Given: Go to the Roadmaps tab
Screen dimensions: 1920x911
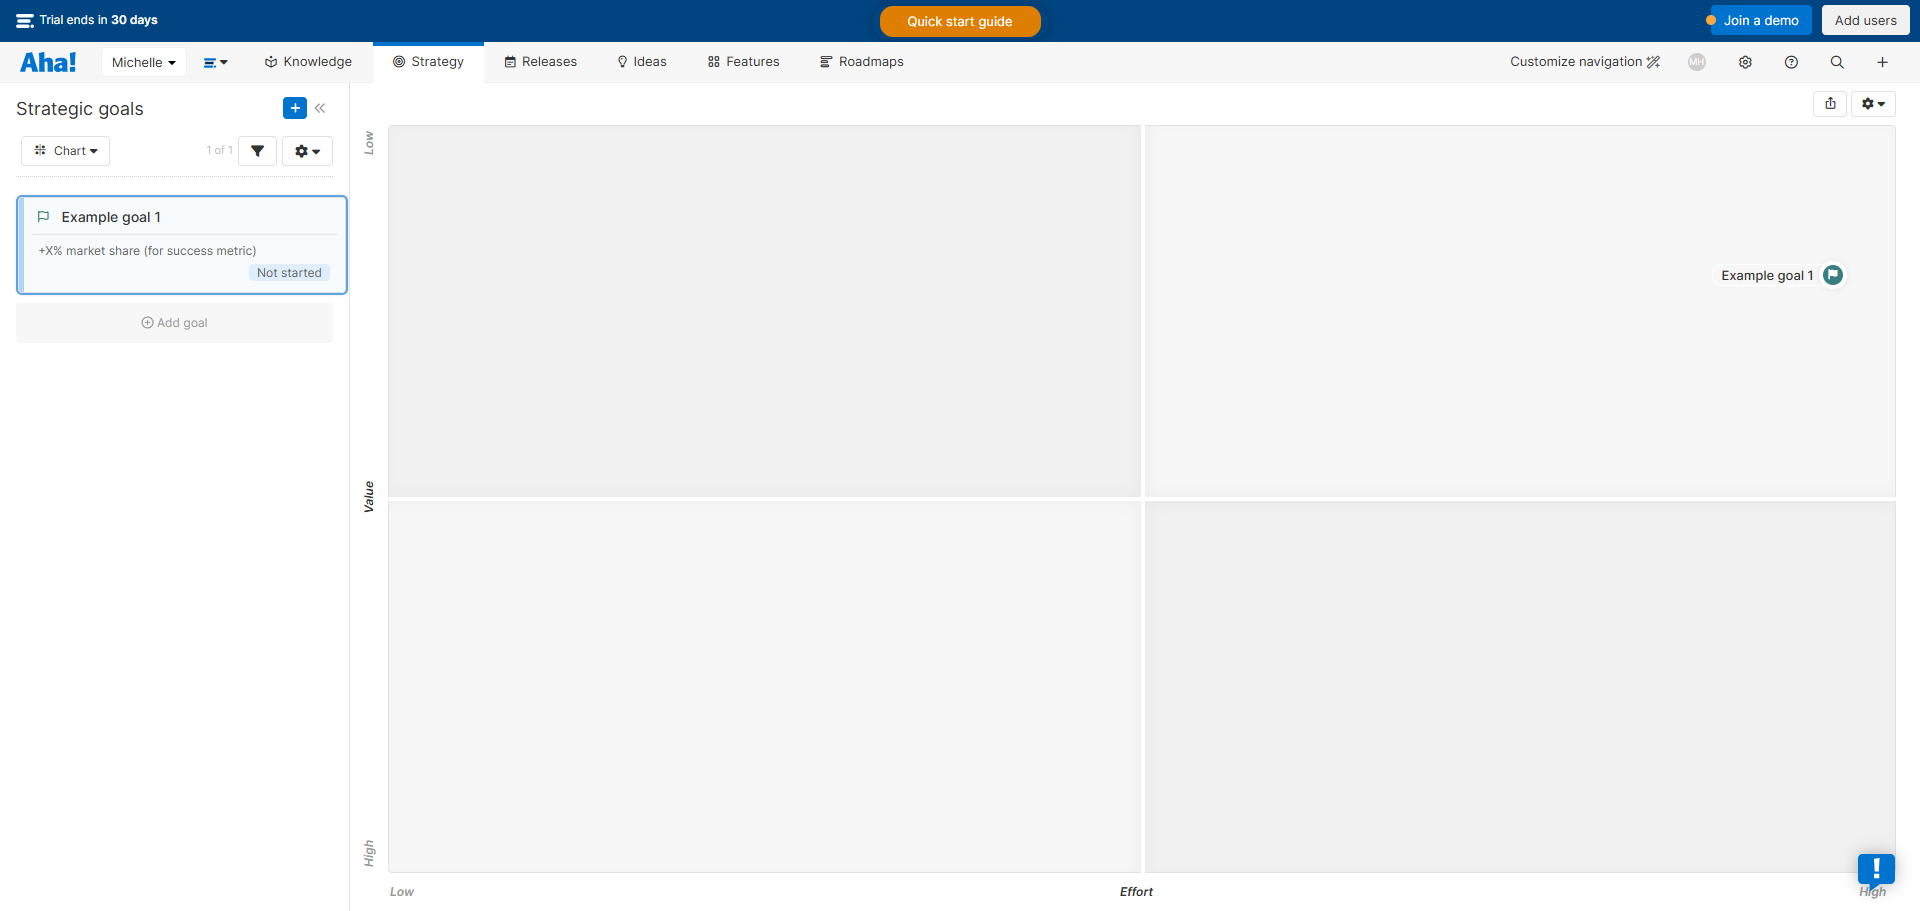Looking at the screenshot, I should point(861,62).
